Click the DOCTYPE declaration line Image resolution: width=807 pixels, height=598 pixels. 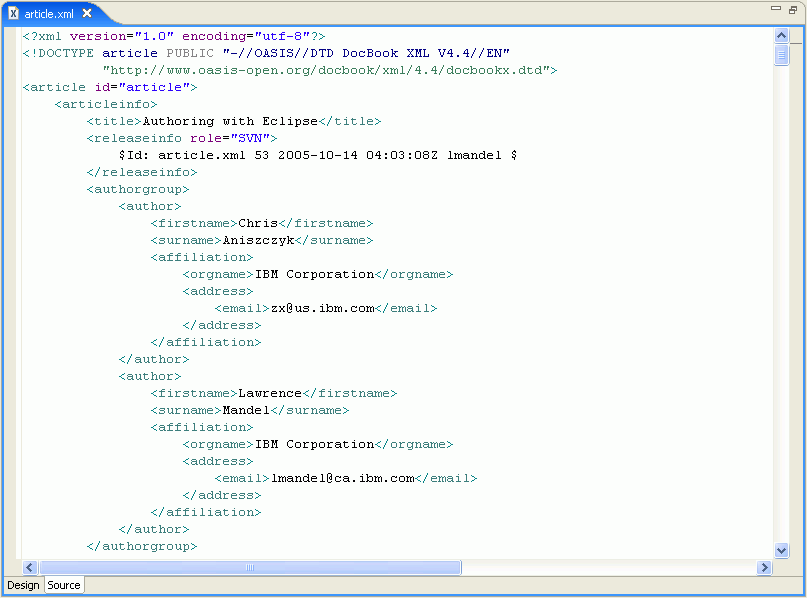[x=266, y=53]
